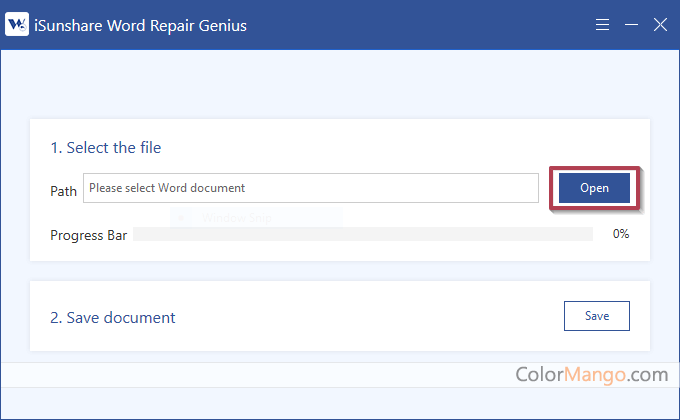Viewport: 680px width, 420px height.
Task: Click the "Path" label
Action: (63, 190)
